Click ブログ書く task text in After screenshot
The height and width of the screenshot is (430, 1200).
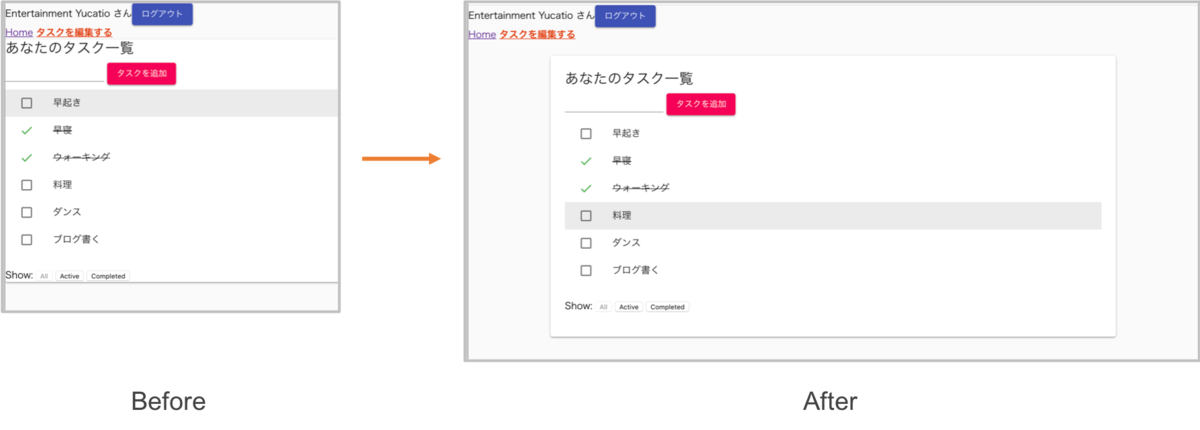point(636,270)
